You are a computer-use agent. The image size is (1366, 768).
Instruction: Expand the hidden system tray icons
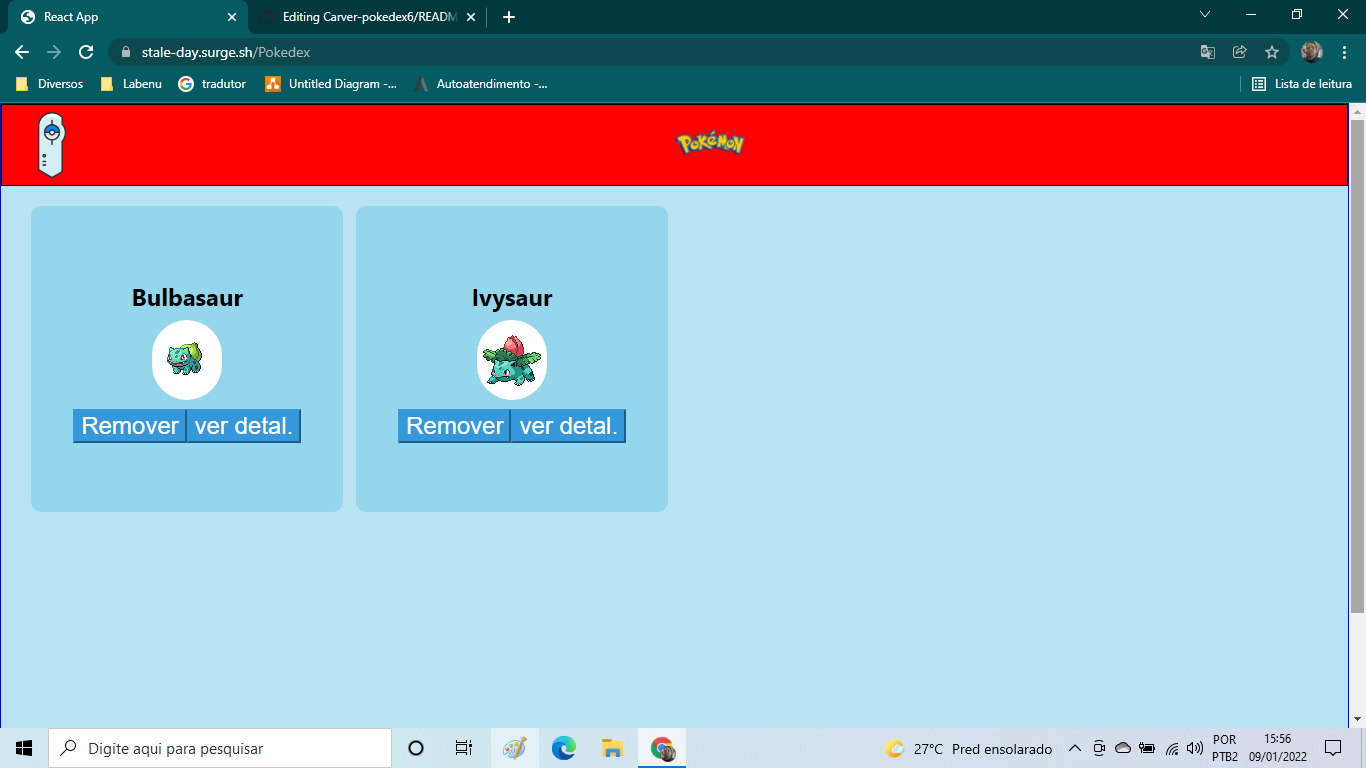point(1075,748)
